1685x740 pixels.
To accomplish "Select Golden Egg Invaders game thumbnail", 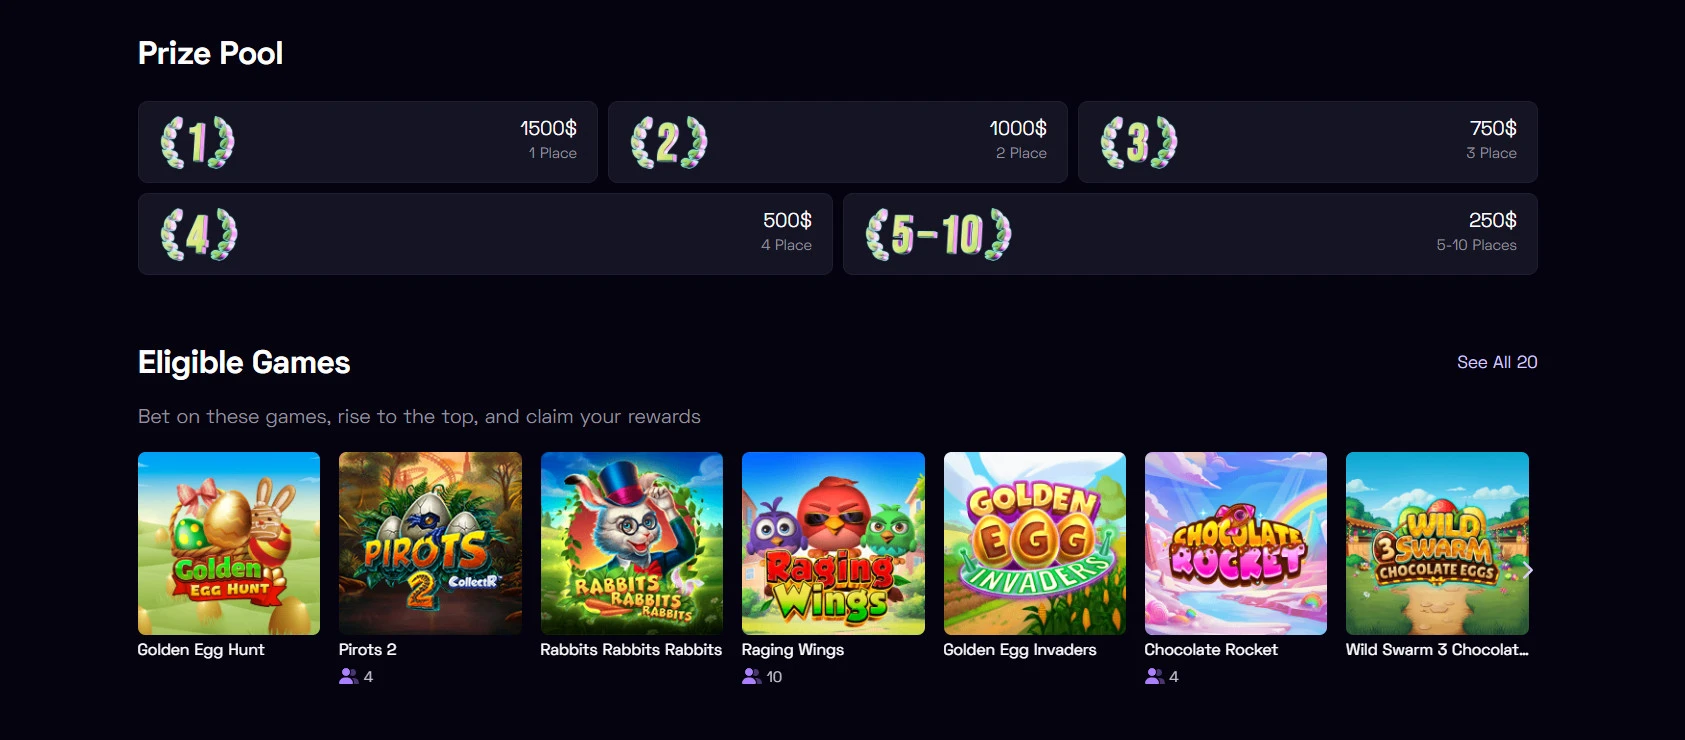I will (1035, 543).
